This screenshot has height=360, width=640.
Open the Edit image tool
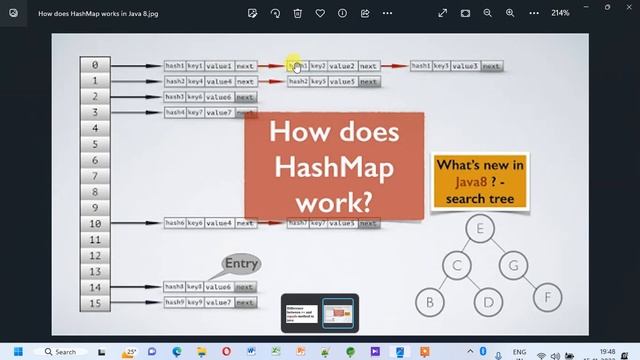(x=253, y=13)
